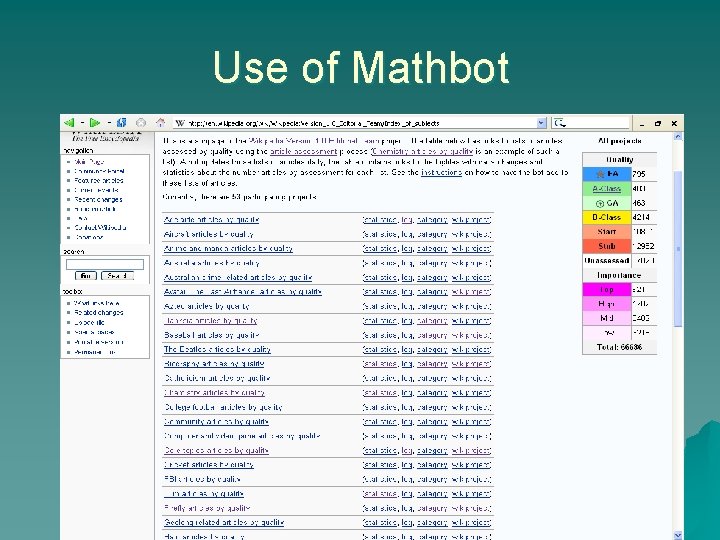Open Featured articles in navigation sidebar

pyautogui.click(x=99, y=180)
